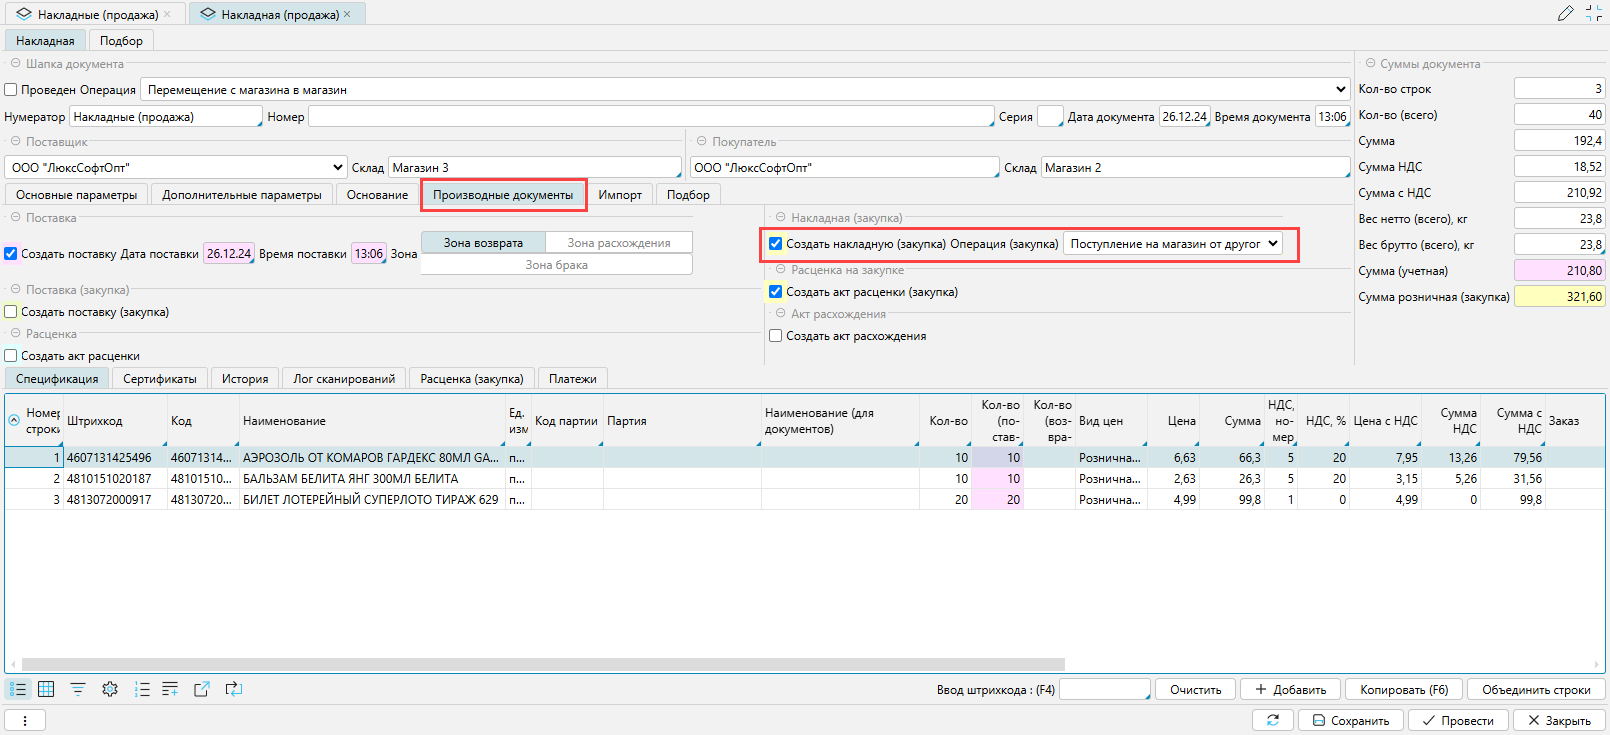This screenshot has width=1610, height=735.
Task: Enable Создать акт расхождения checkbox
Action: 775,336
